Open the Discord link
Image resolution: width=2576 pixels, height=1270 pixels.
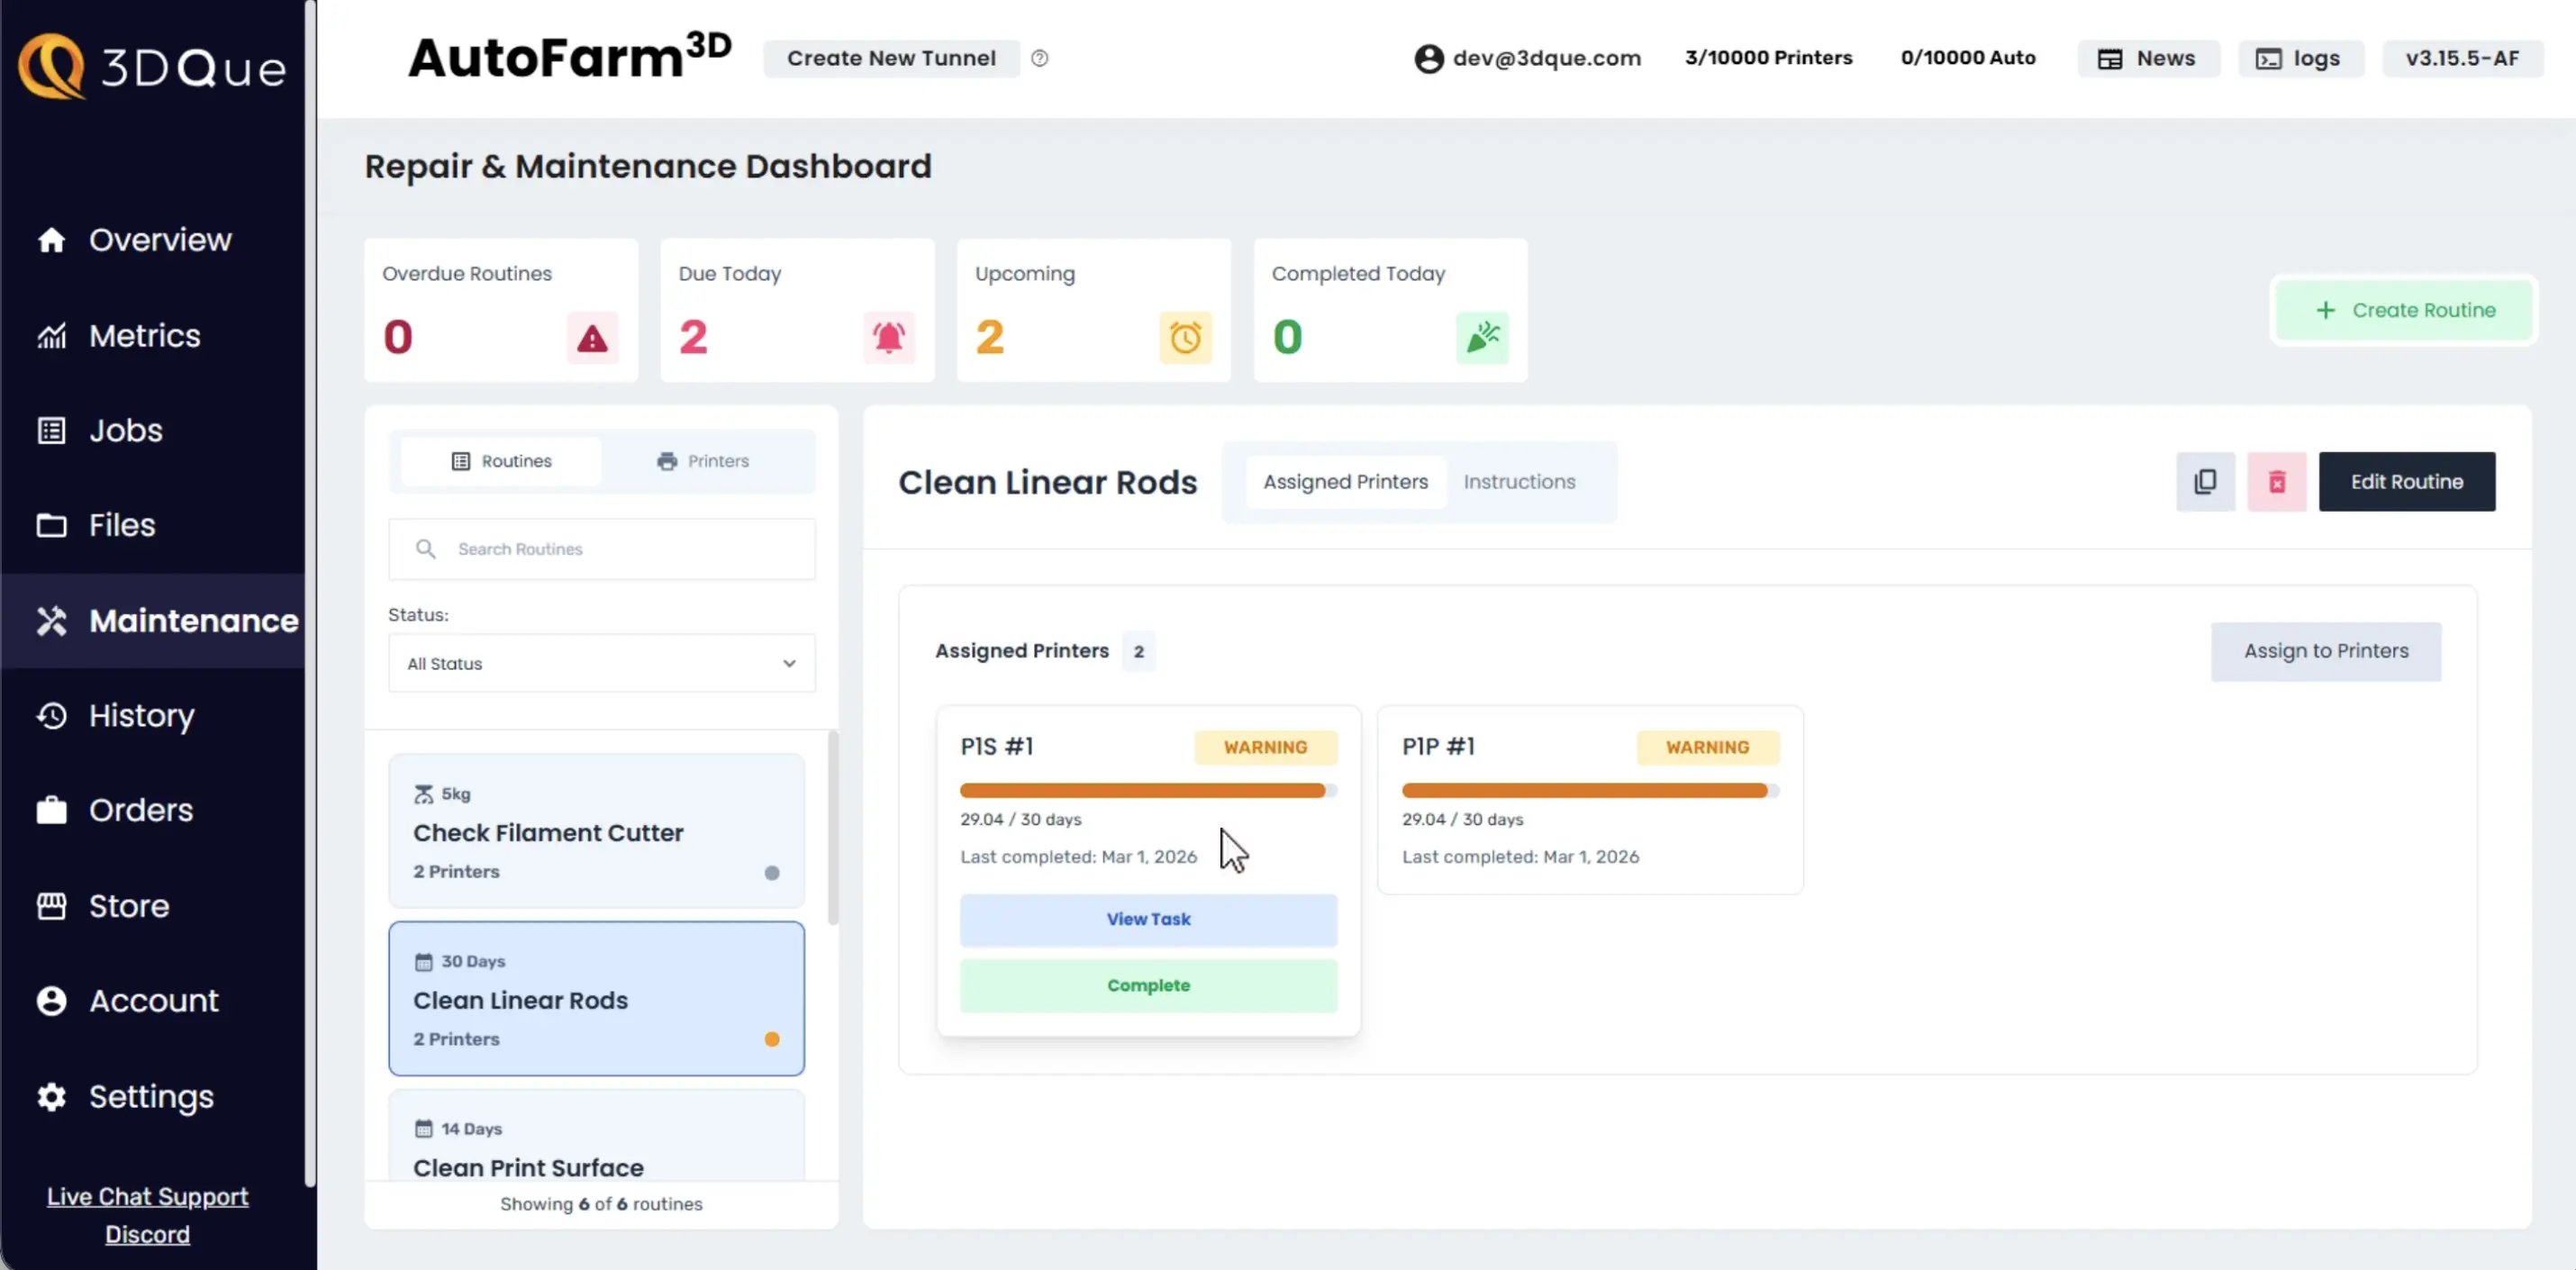pyautogui.click(x=147, y=1234)
